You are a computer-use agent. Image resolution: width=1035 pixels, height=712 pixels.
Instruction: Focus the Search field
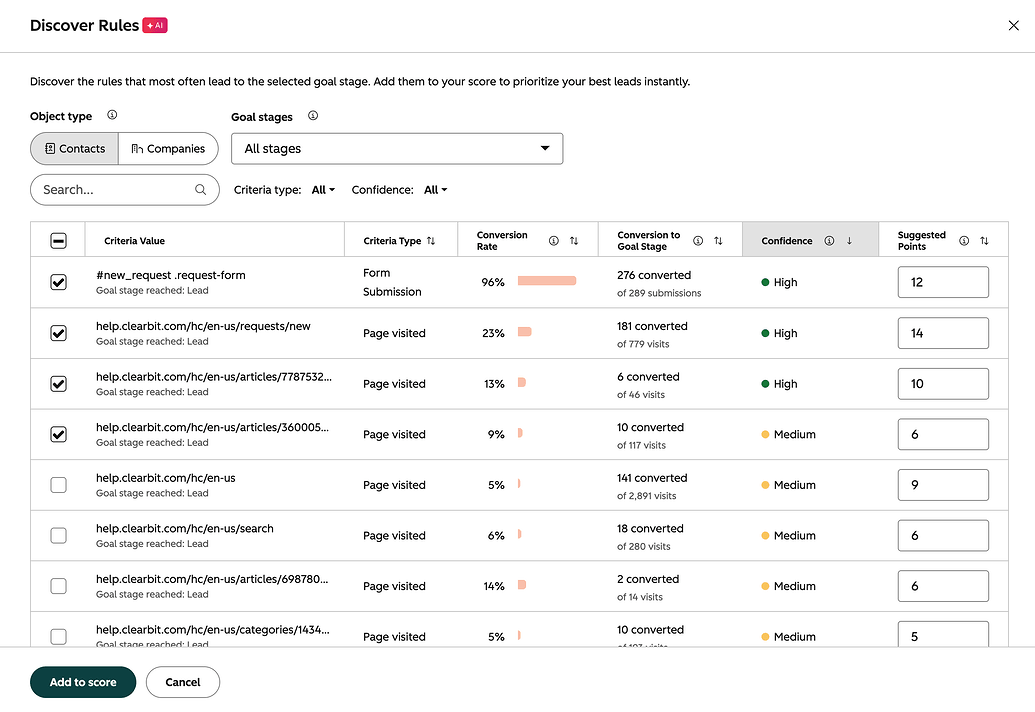pyautogui.click(x=125, y=190)
